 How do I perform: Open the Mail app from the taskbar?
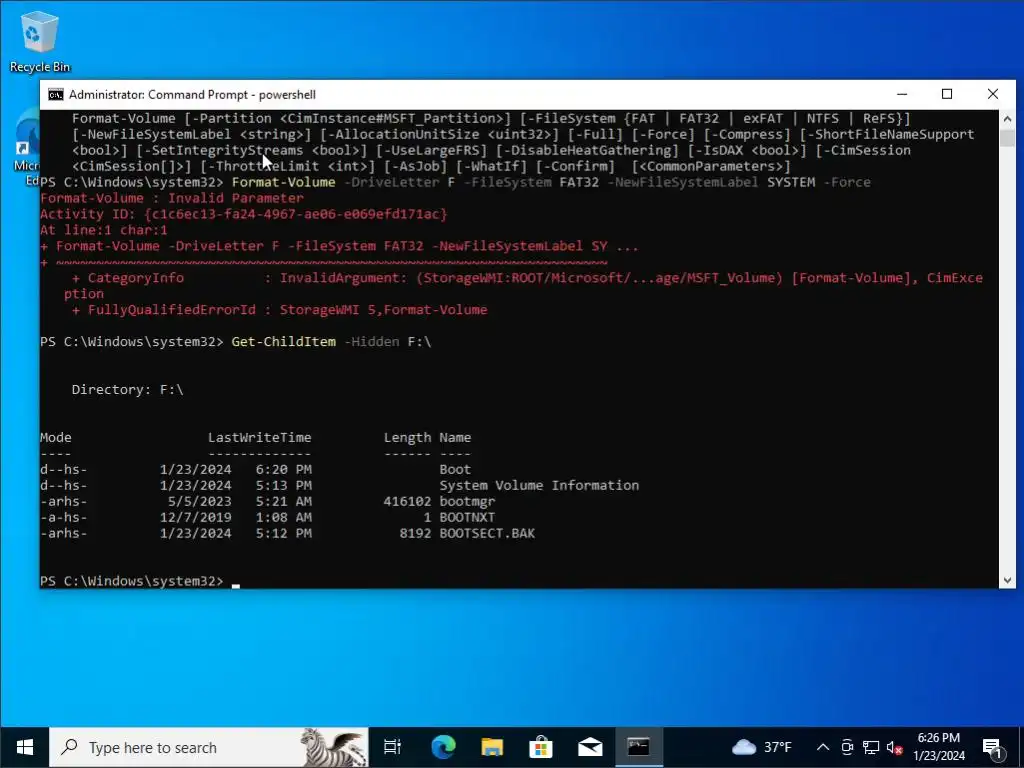coord(590,747)
